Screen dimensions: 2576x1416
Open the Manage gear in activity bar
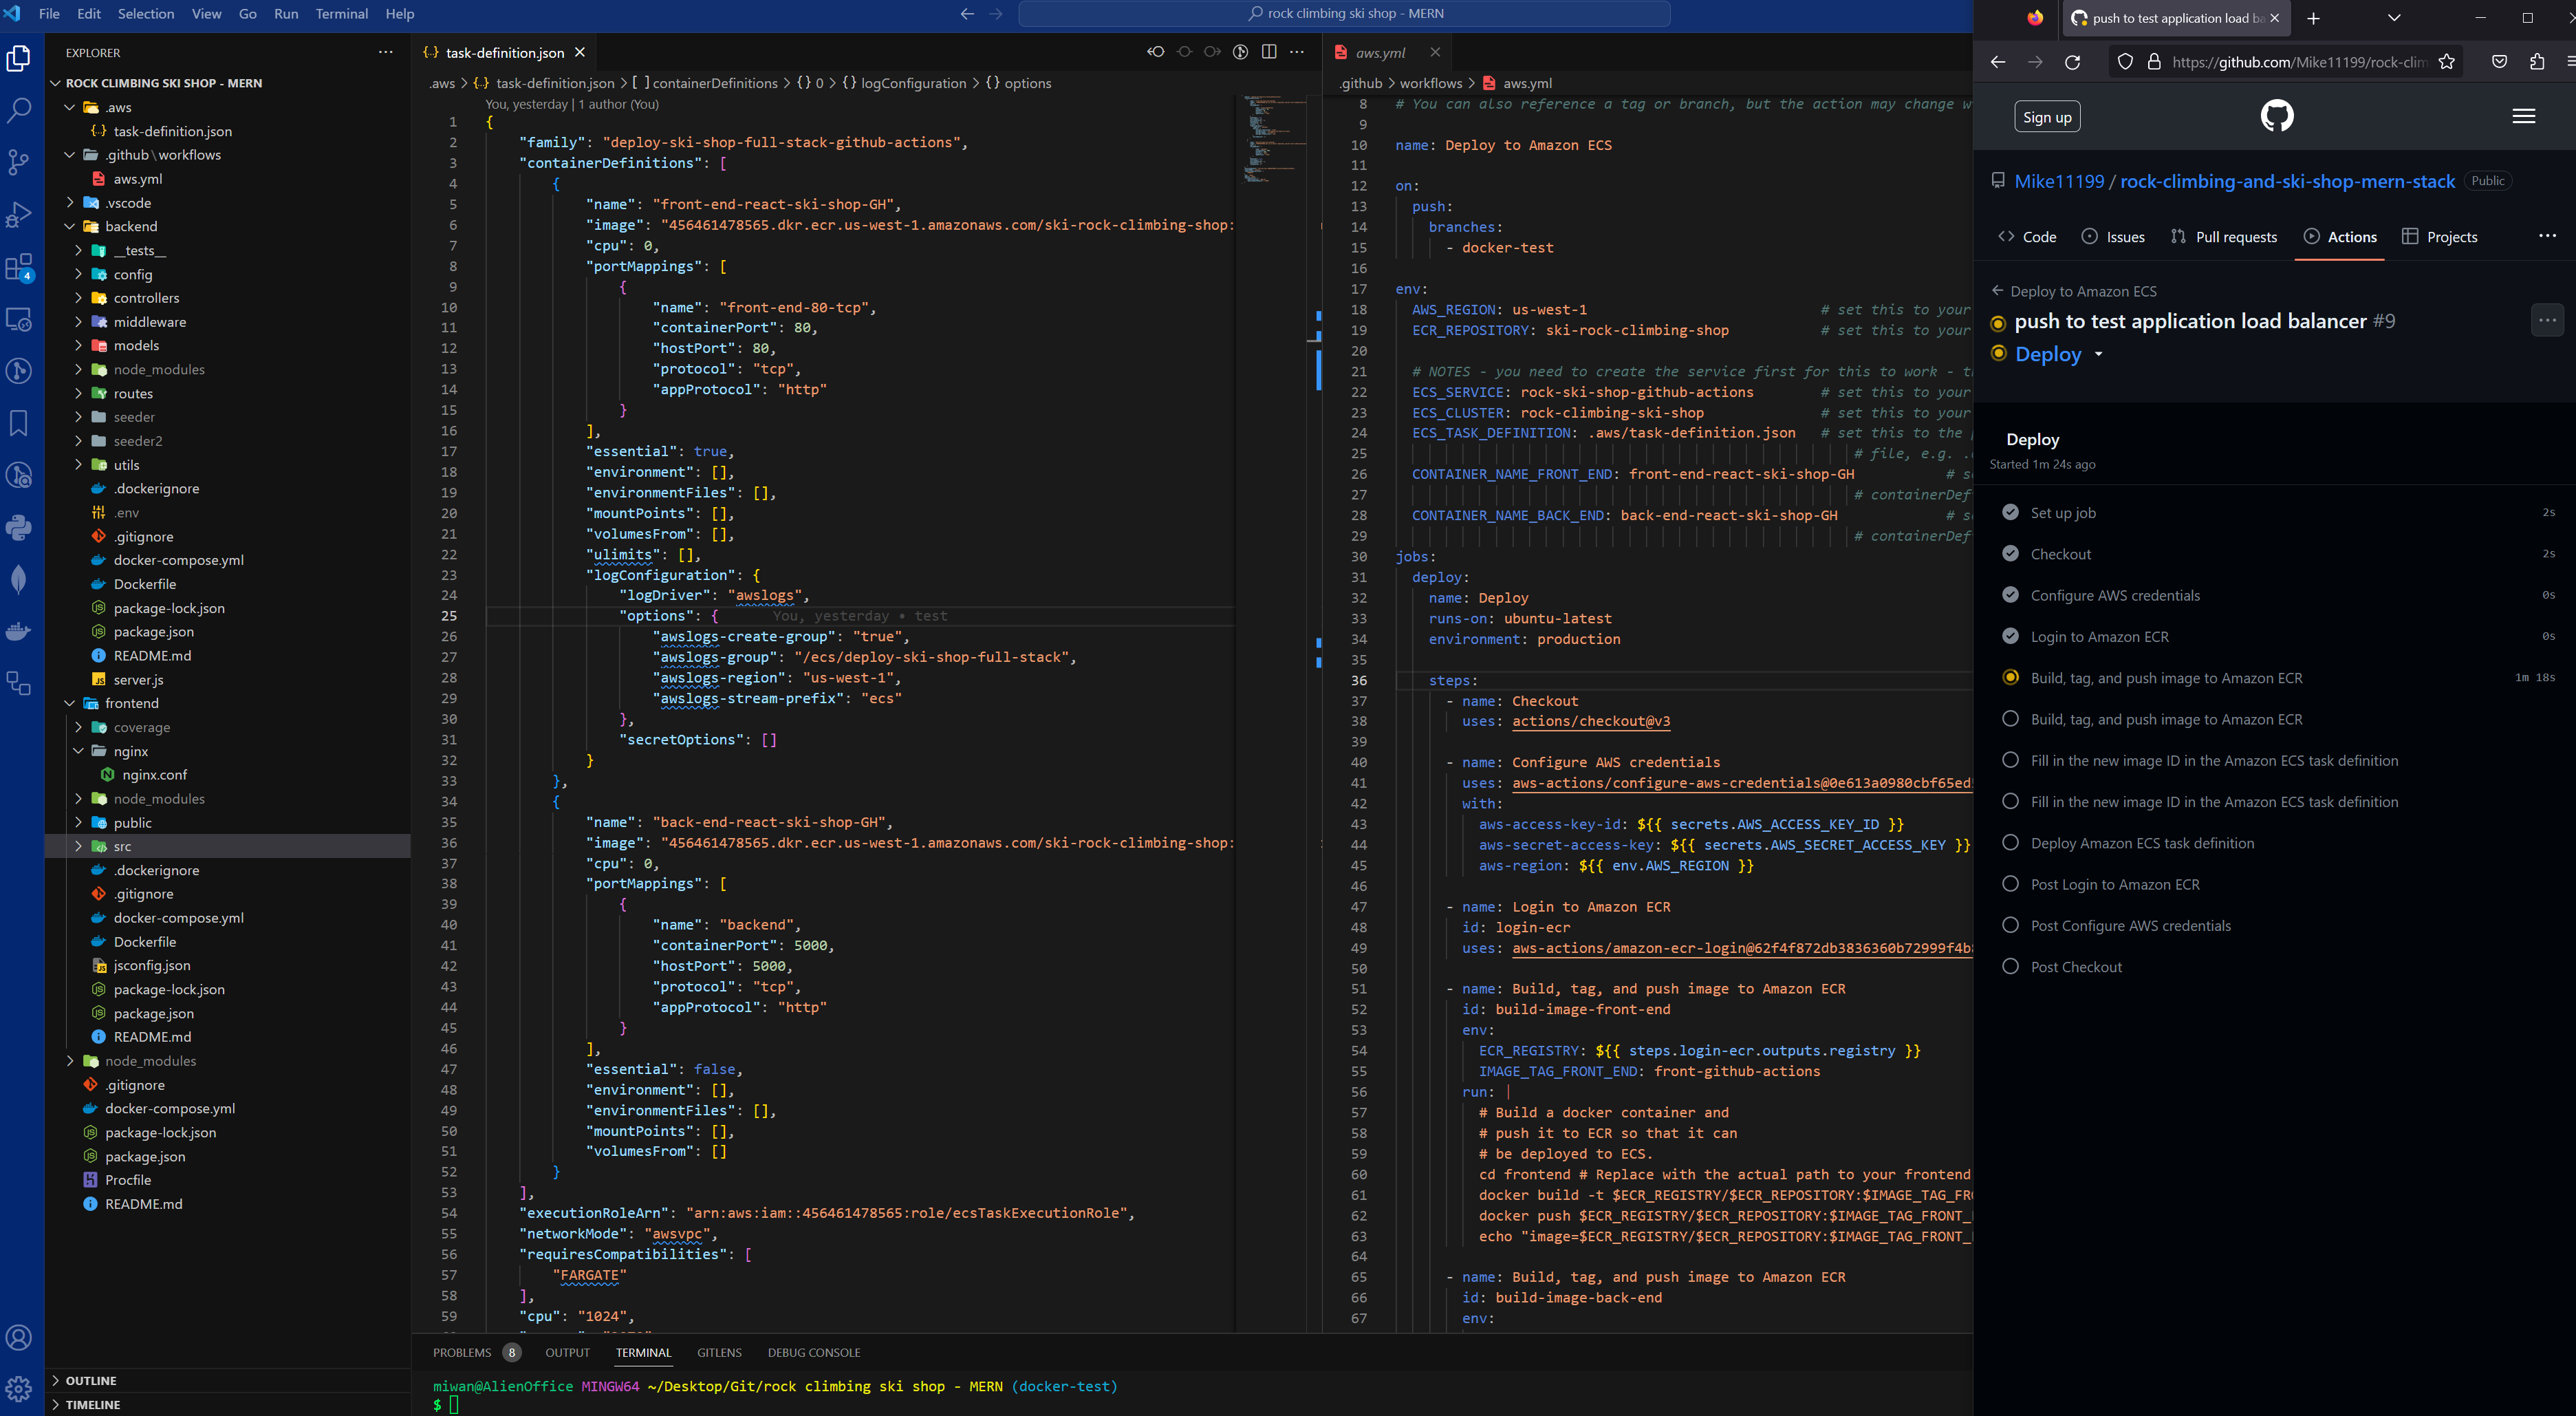[19, 1389]
